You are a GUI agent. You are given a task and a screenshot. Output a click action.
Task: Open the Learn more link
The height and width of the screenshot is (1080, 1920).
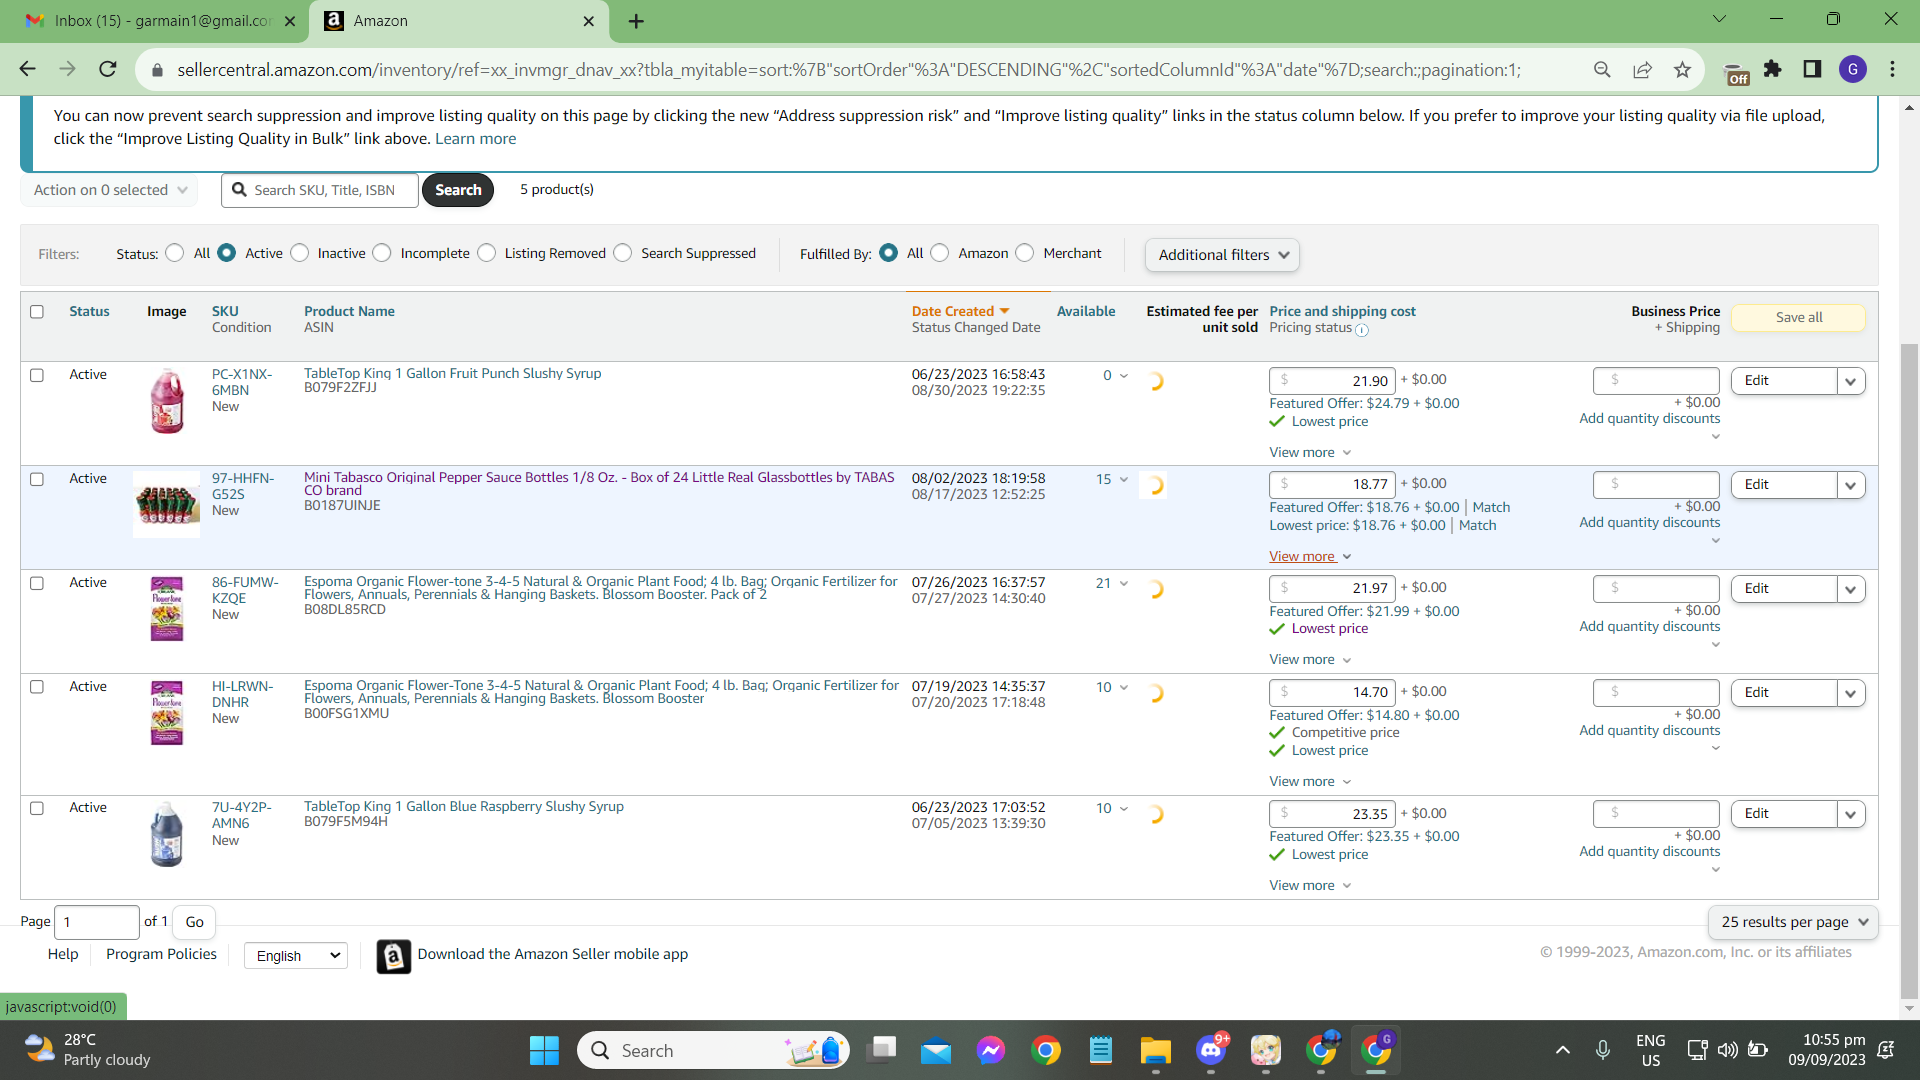[475, 139]
